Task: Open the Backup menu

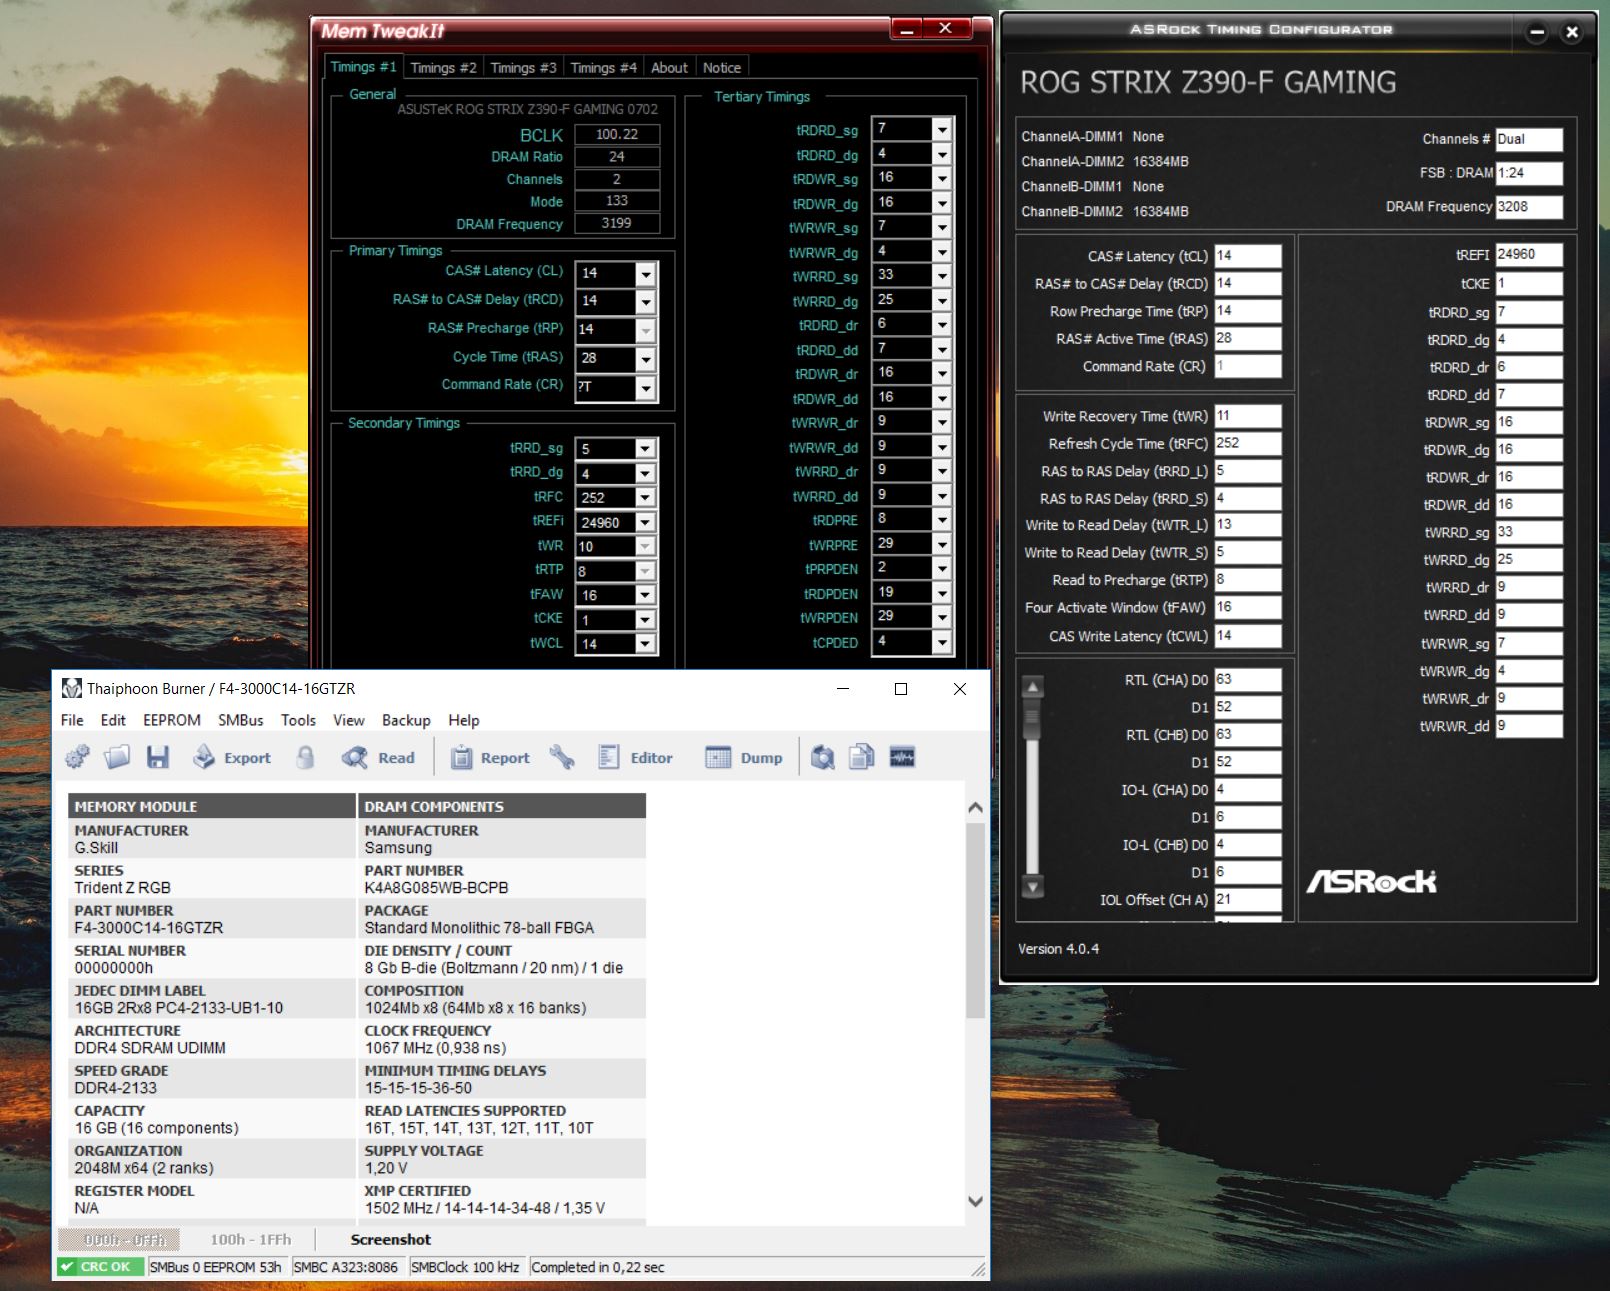Action: point(406,720)
